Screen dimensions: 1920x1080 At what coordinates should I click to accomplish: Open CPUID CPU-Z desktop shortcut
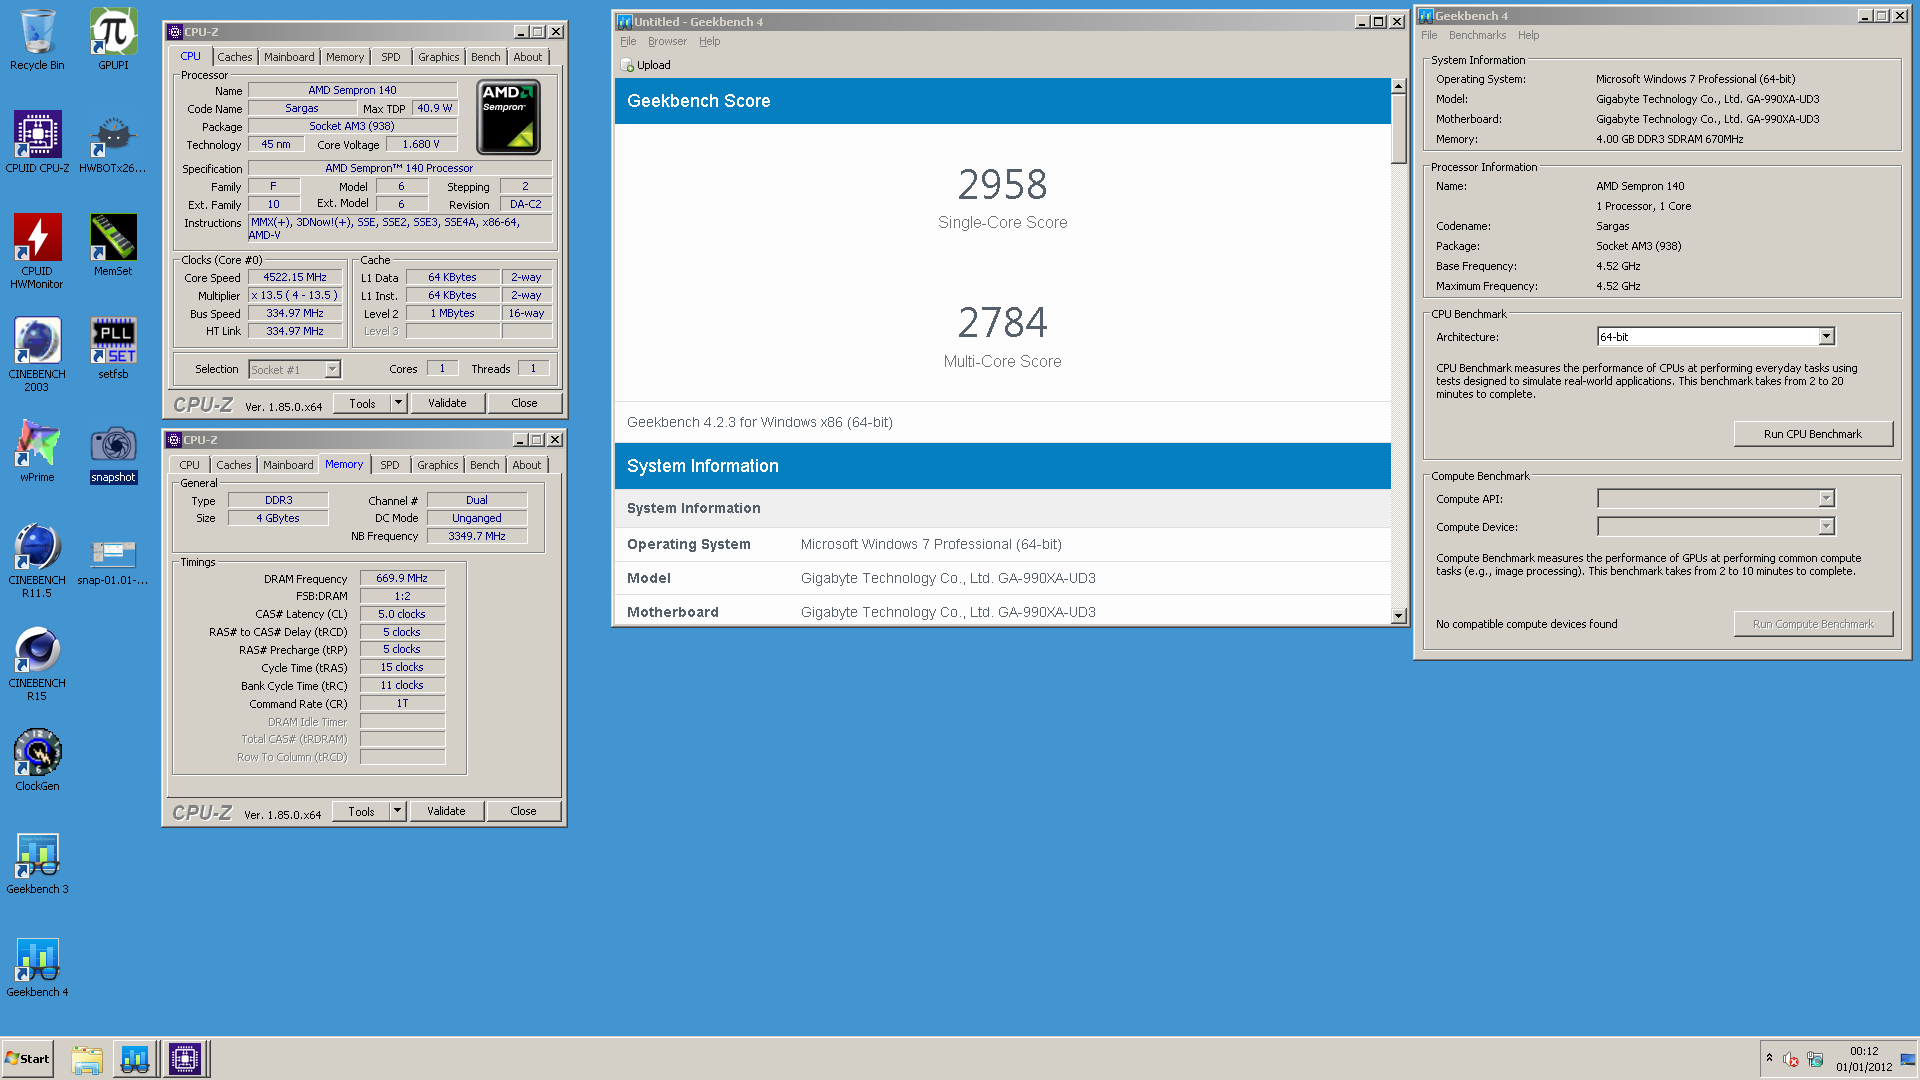click(x=37, y=142)
